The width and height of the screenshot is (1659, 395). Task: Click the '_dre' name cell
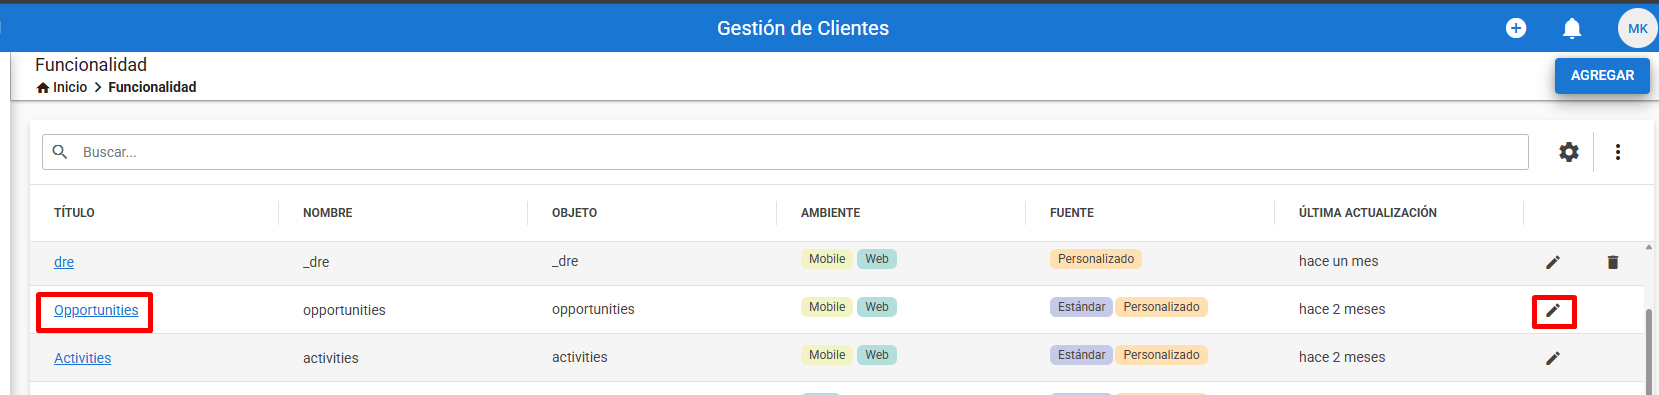tap(316, 262)
